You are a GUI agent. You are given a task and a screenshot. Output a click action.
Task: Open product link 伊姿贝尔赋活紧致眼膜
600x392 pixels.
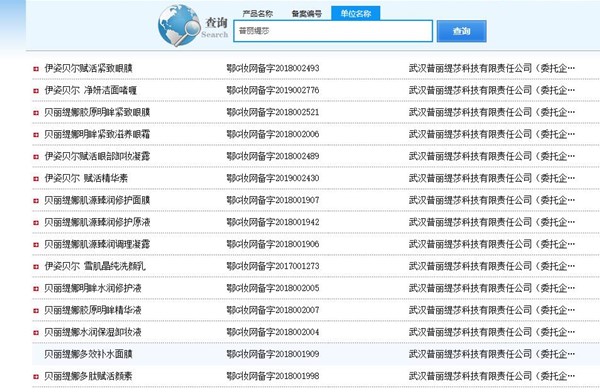click(x=88, y=69)
